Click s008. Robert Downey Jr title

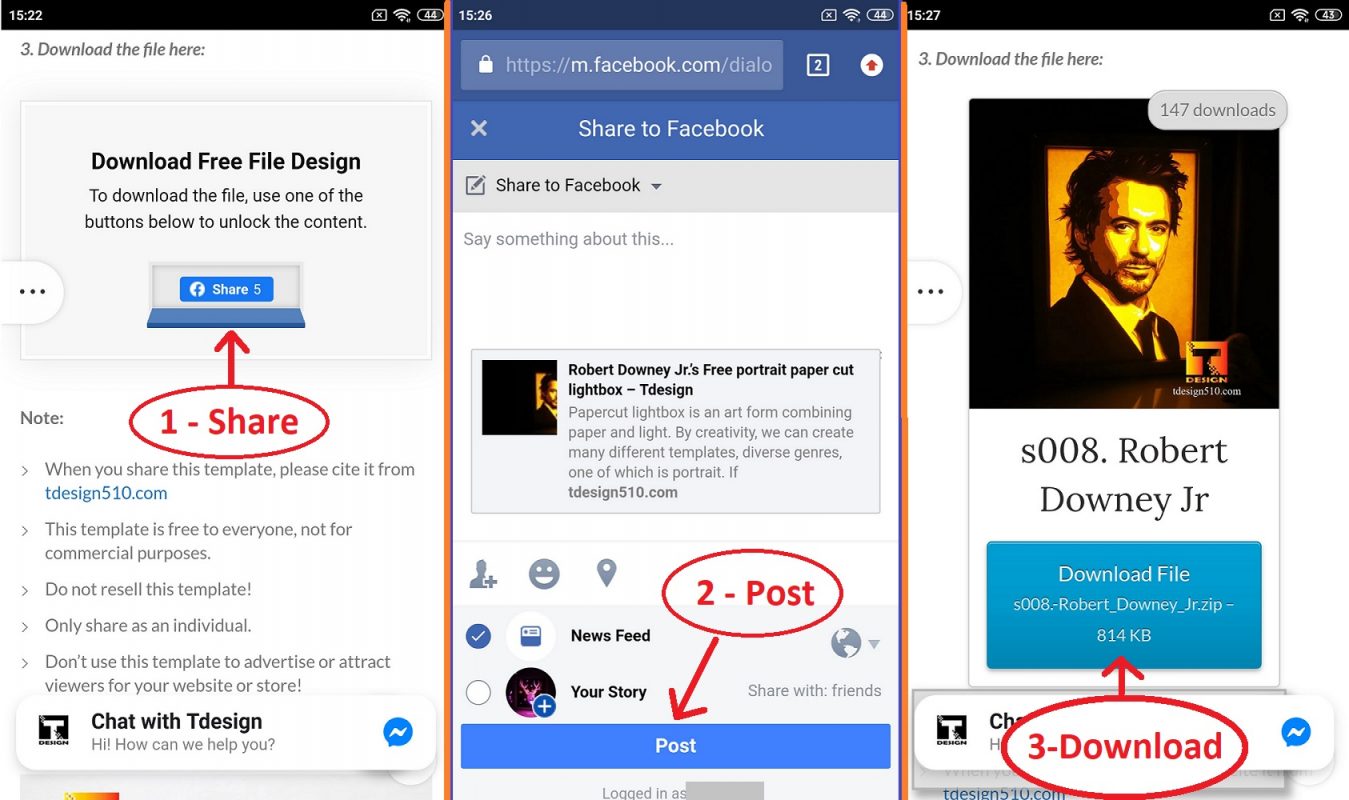tap(1124, 475)
